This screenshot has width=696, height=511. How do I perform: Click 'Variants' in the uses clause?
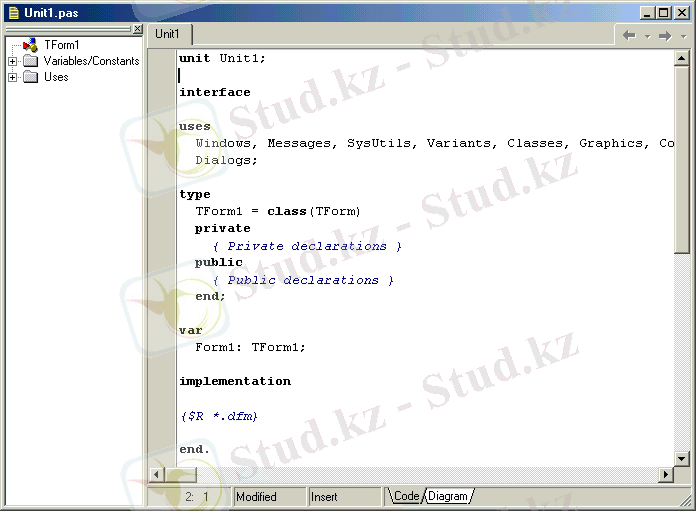pyautogui.click(x=459, y=143)
